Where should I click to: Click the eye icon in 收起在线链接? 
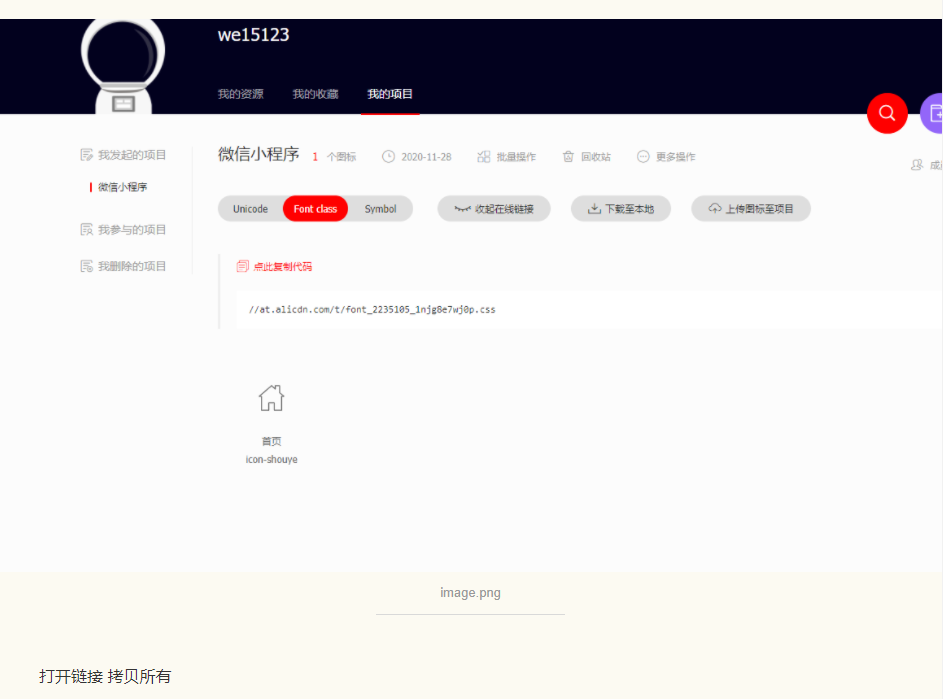[x=462, y=209]
